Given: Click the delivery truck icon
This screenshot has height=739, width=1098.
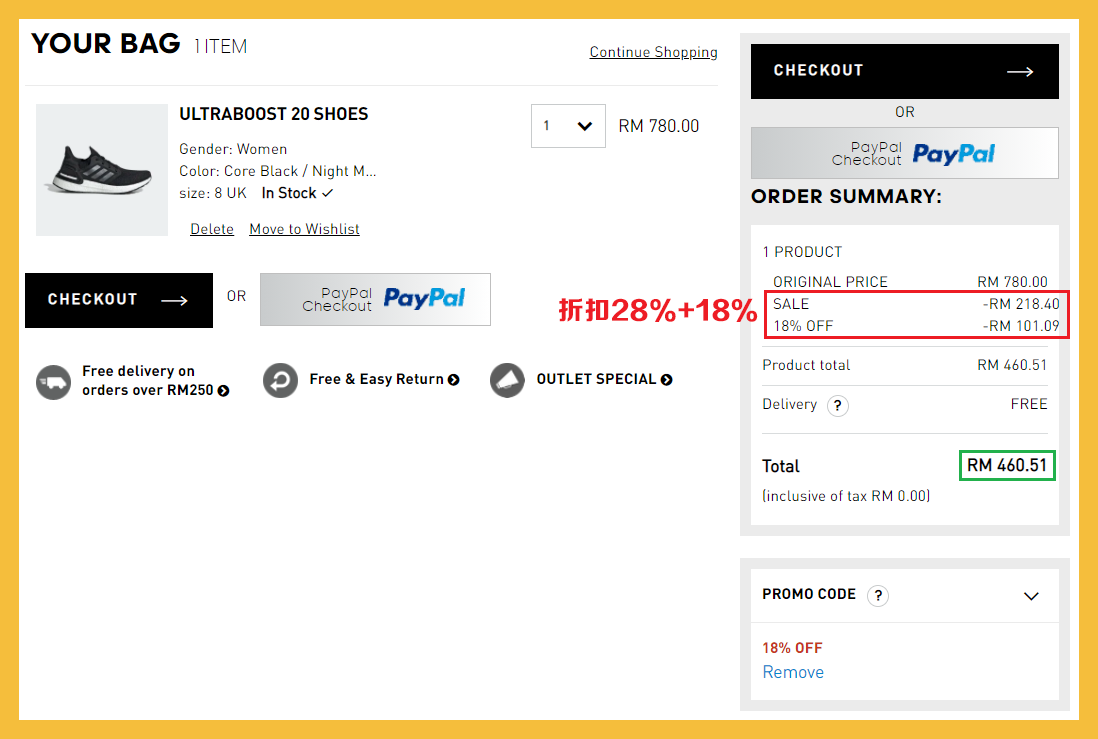Looking at the screenshot, I should tap(53, 381).
